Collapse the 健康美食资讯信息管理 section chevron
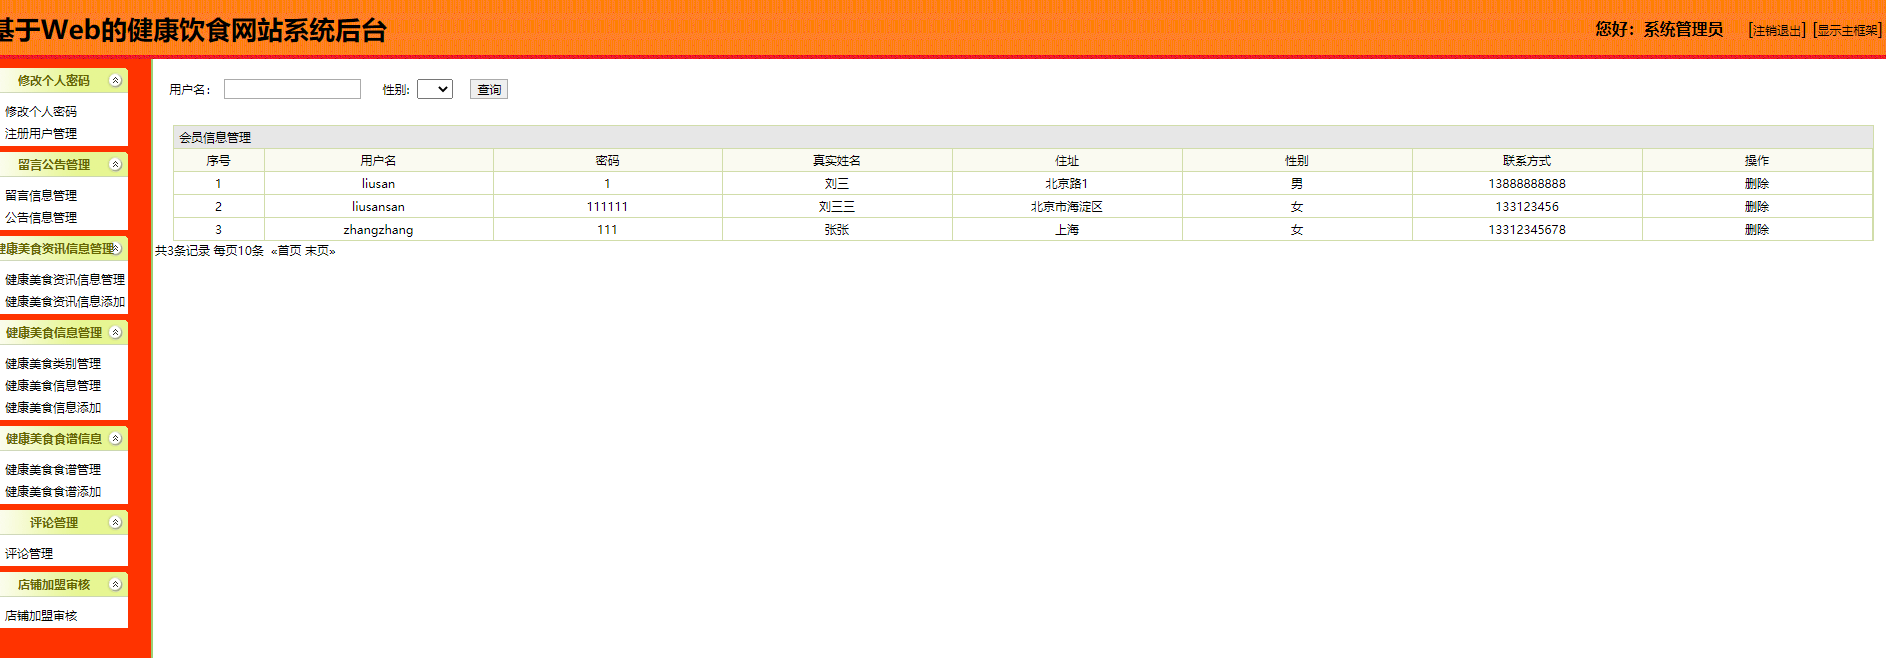Image resolution: width=1886 pixels, height=658 pixels. [115, 248]
